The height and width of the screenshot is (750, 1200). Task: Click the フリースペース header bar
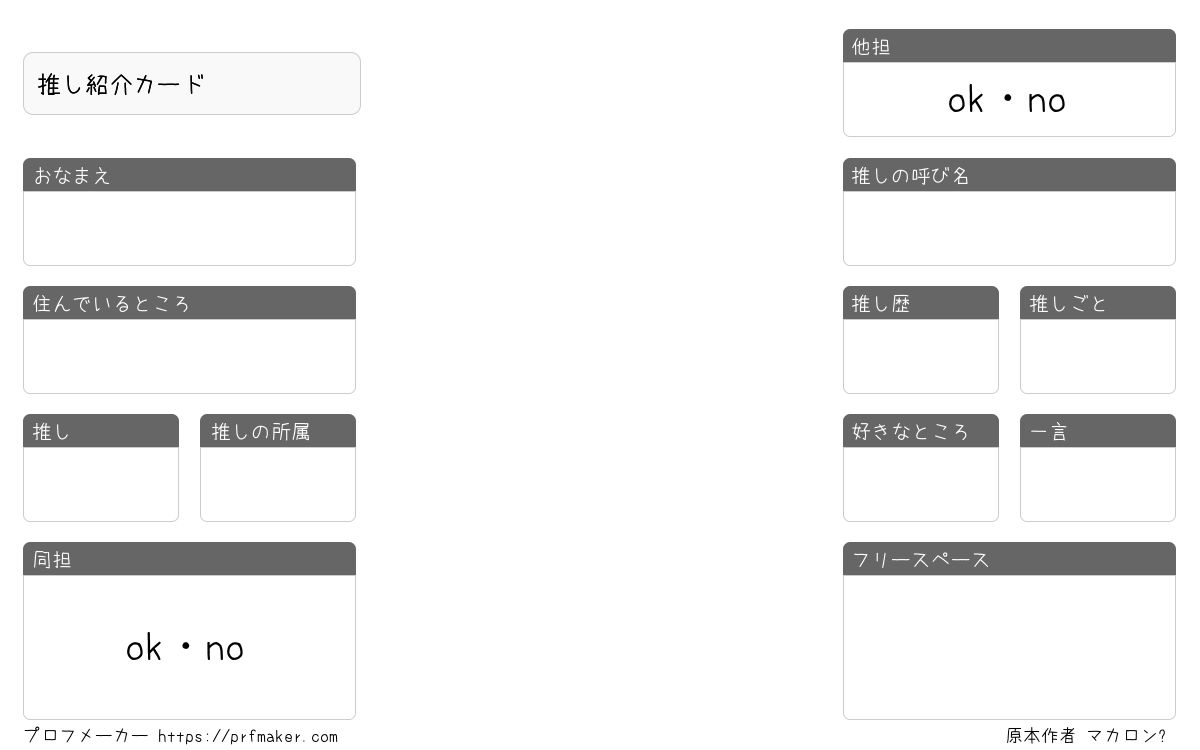pos(1009,559)
